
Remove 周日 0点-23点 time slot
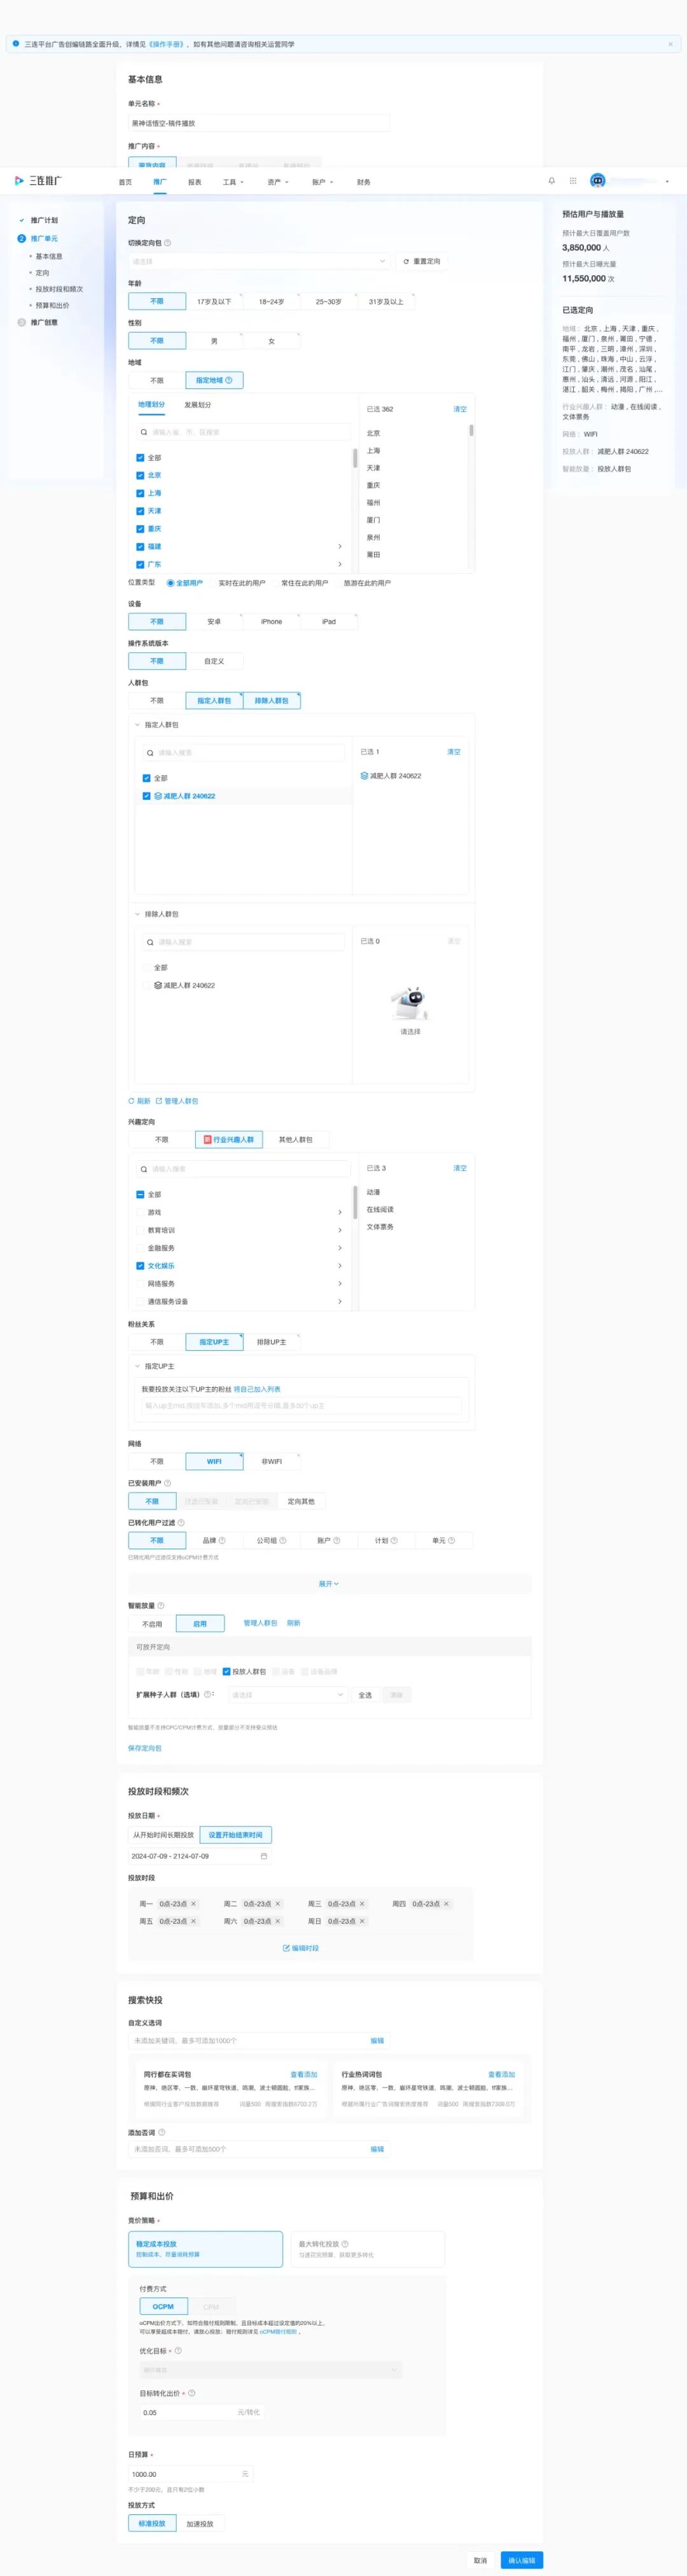pos(362,1921)
